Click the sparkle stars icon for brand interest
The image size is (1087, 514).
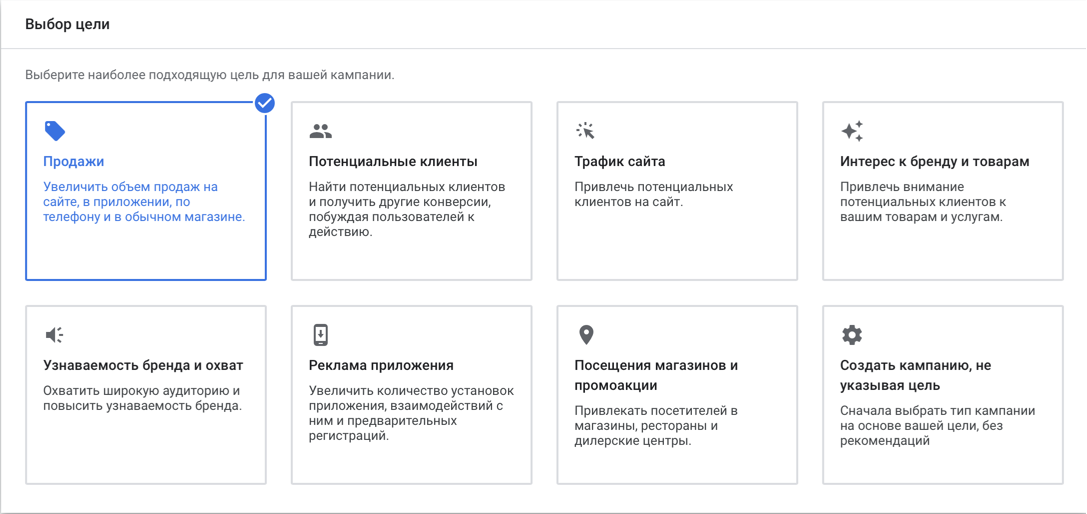pos(852,130)
